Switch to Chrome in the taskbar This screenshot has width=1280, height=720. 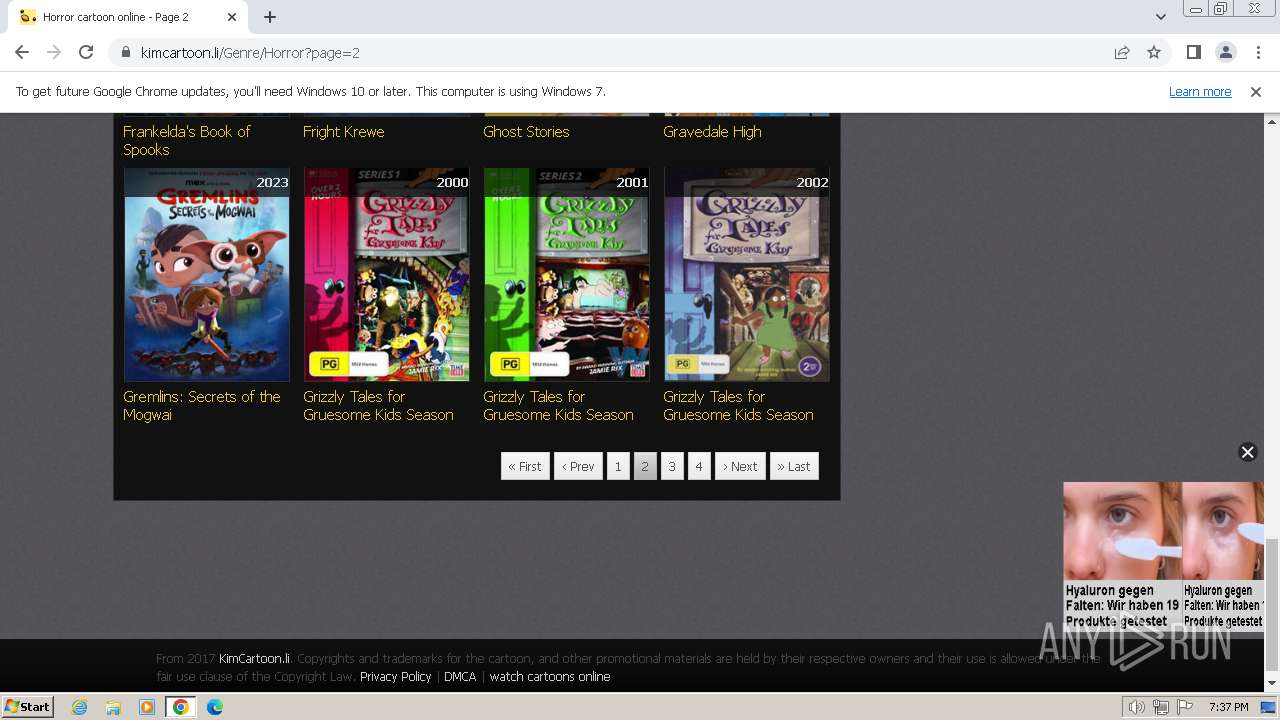pos(181,707)
